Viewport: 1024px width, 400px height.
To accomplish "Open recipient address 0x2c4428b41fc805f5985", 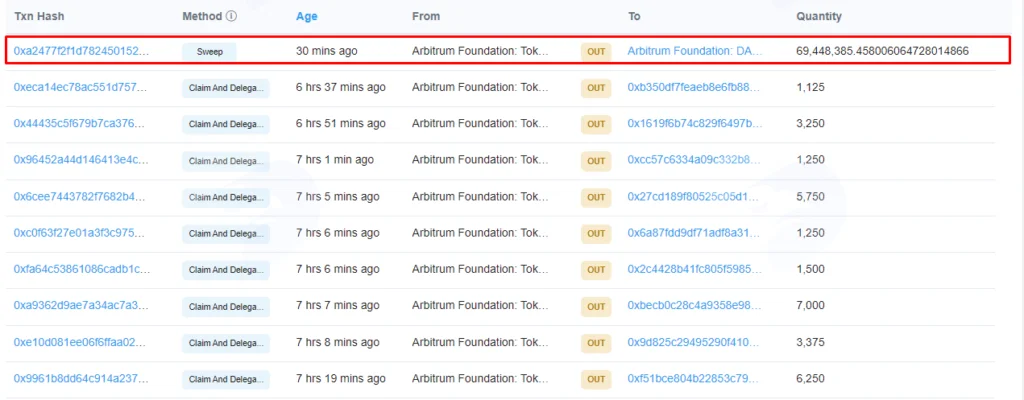I will [x=694, y=269].
